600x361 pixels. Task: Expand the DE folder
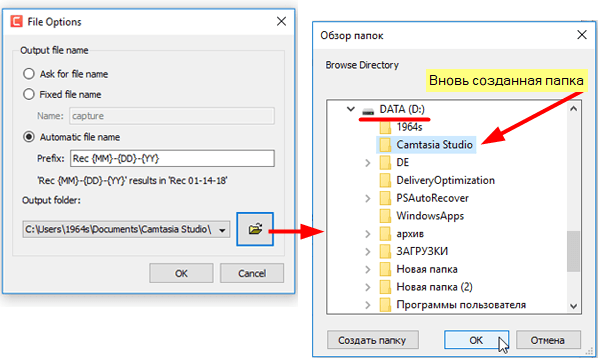click(368, 163)
